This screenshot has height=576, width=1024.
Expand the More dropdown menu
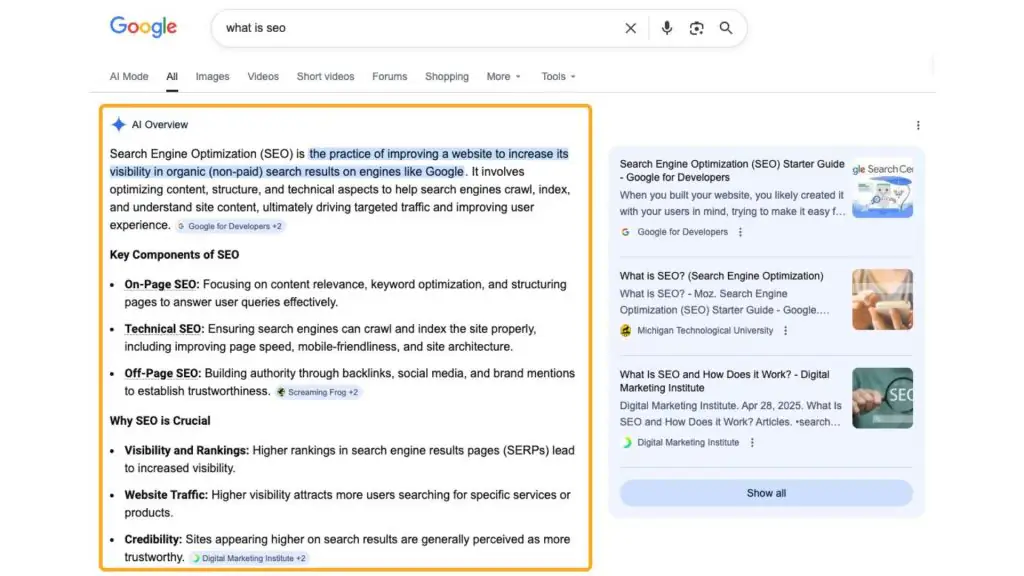(x=504, y=76)
